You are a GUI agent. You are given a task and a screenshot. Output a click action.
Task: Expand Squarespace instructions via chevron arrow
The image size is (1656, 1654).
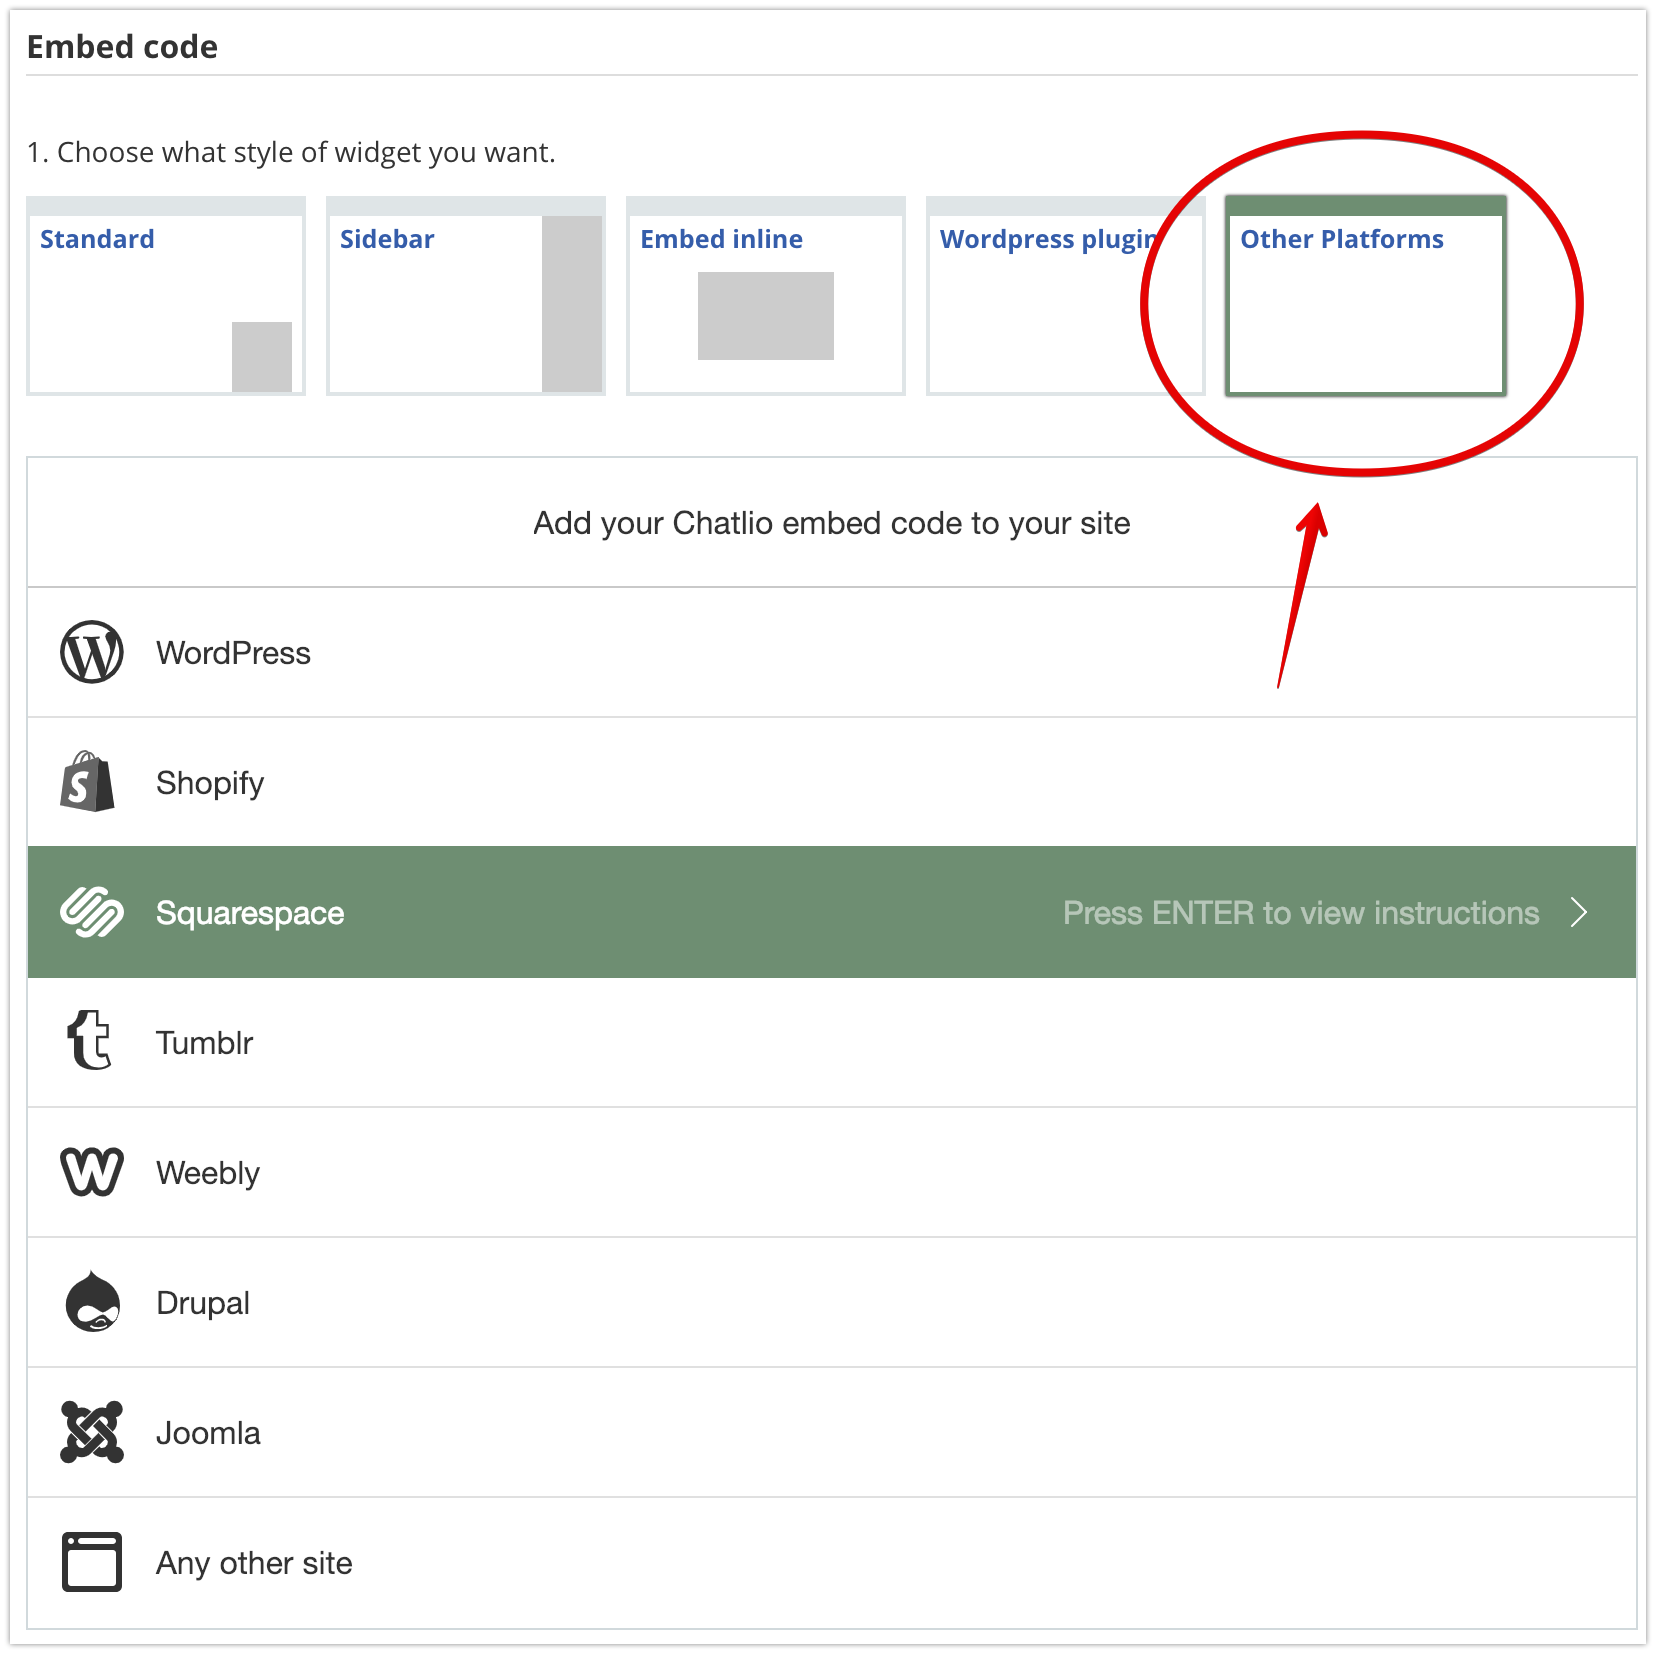(1579, 912)
